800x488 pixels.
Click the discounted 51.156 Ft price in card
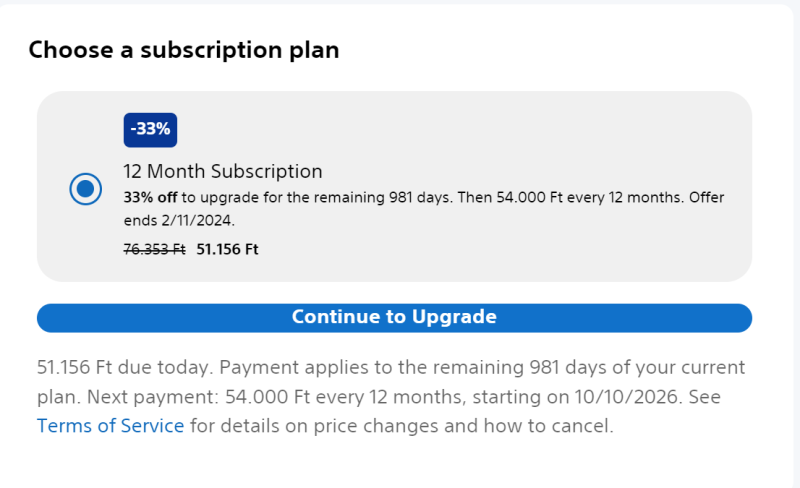(x=227, y=249)
